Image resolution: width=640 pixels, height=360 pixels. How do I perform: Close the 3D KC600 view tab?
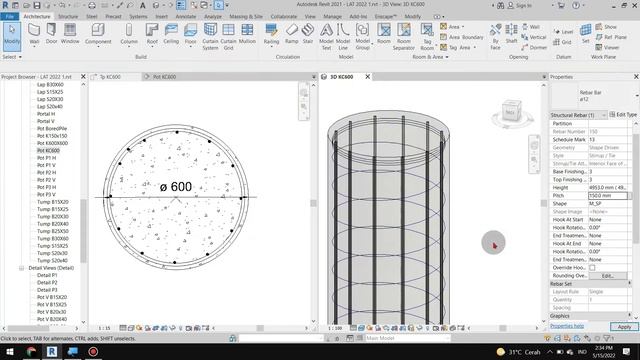coord(367,77)
